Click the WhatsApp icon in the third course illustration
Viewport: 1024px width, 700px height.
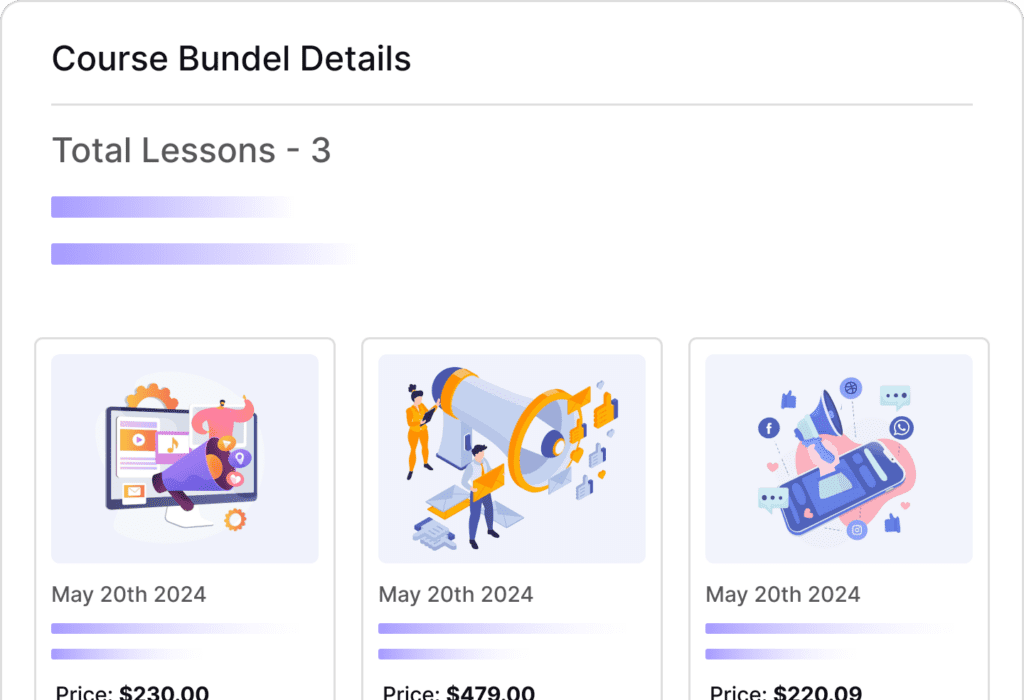901,427
